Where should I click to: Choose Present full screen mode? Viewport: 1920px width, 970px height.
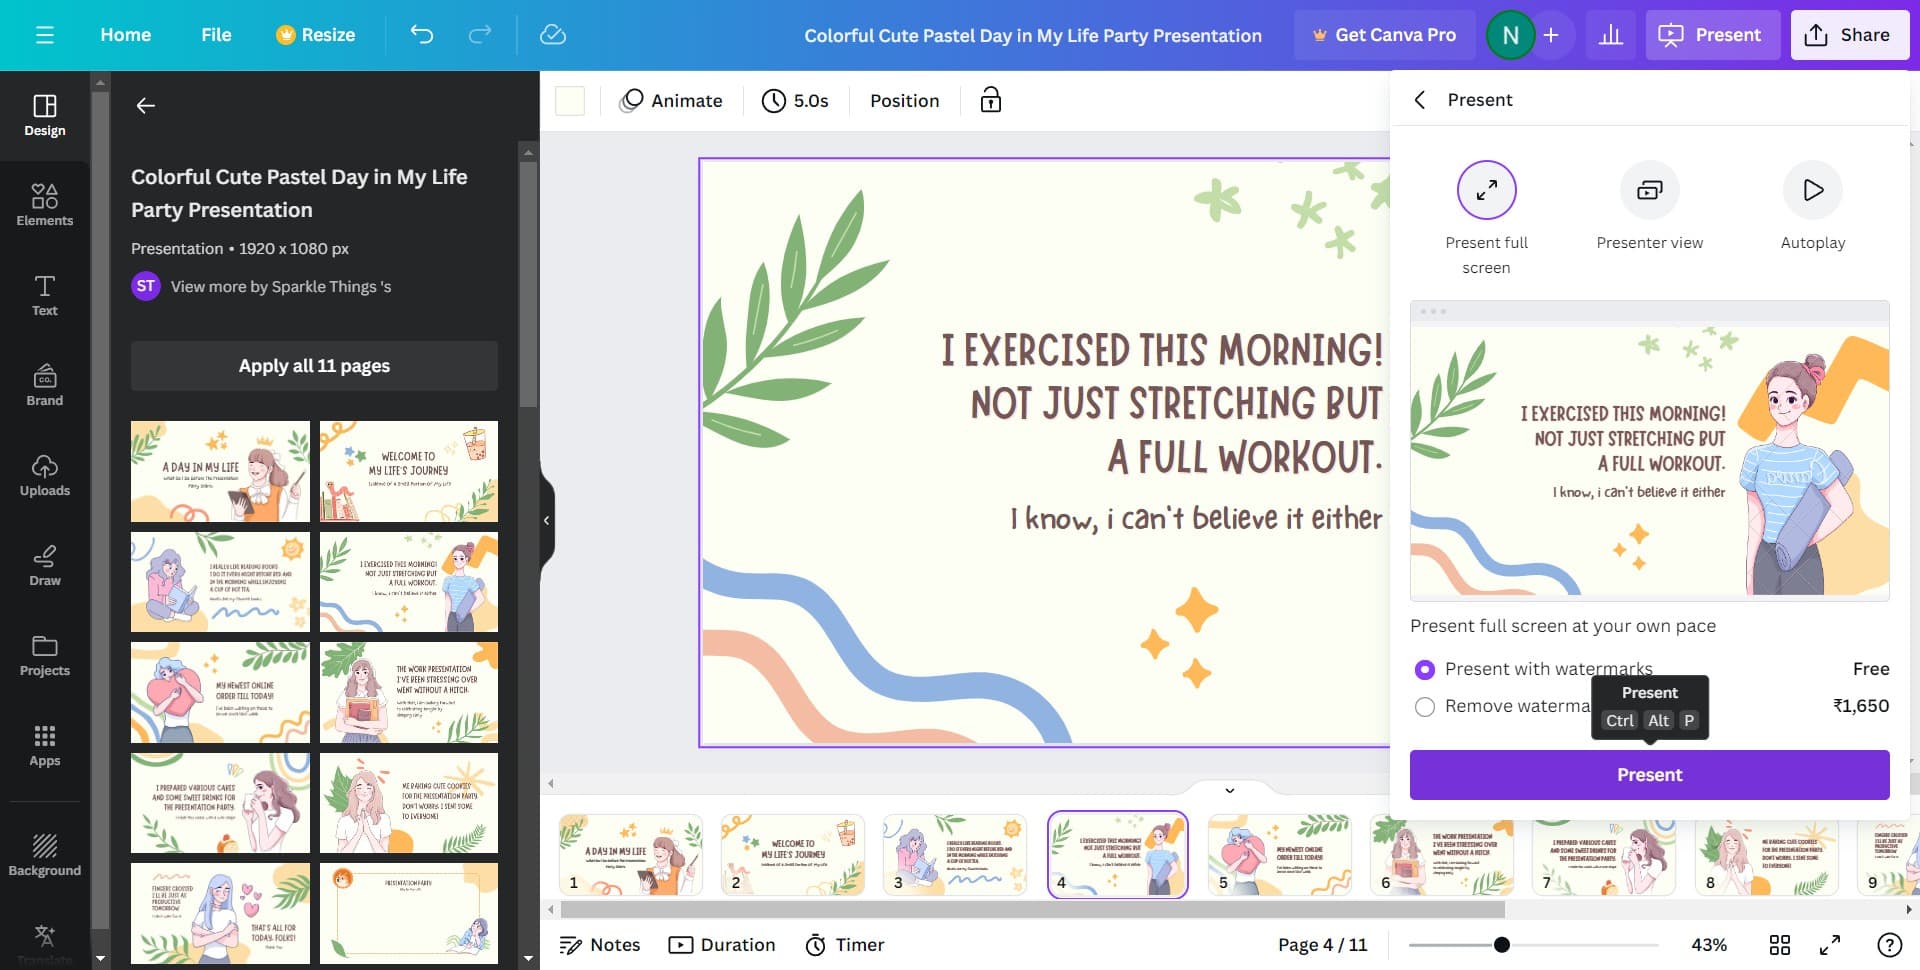tap(1486, 190)
